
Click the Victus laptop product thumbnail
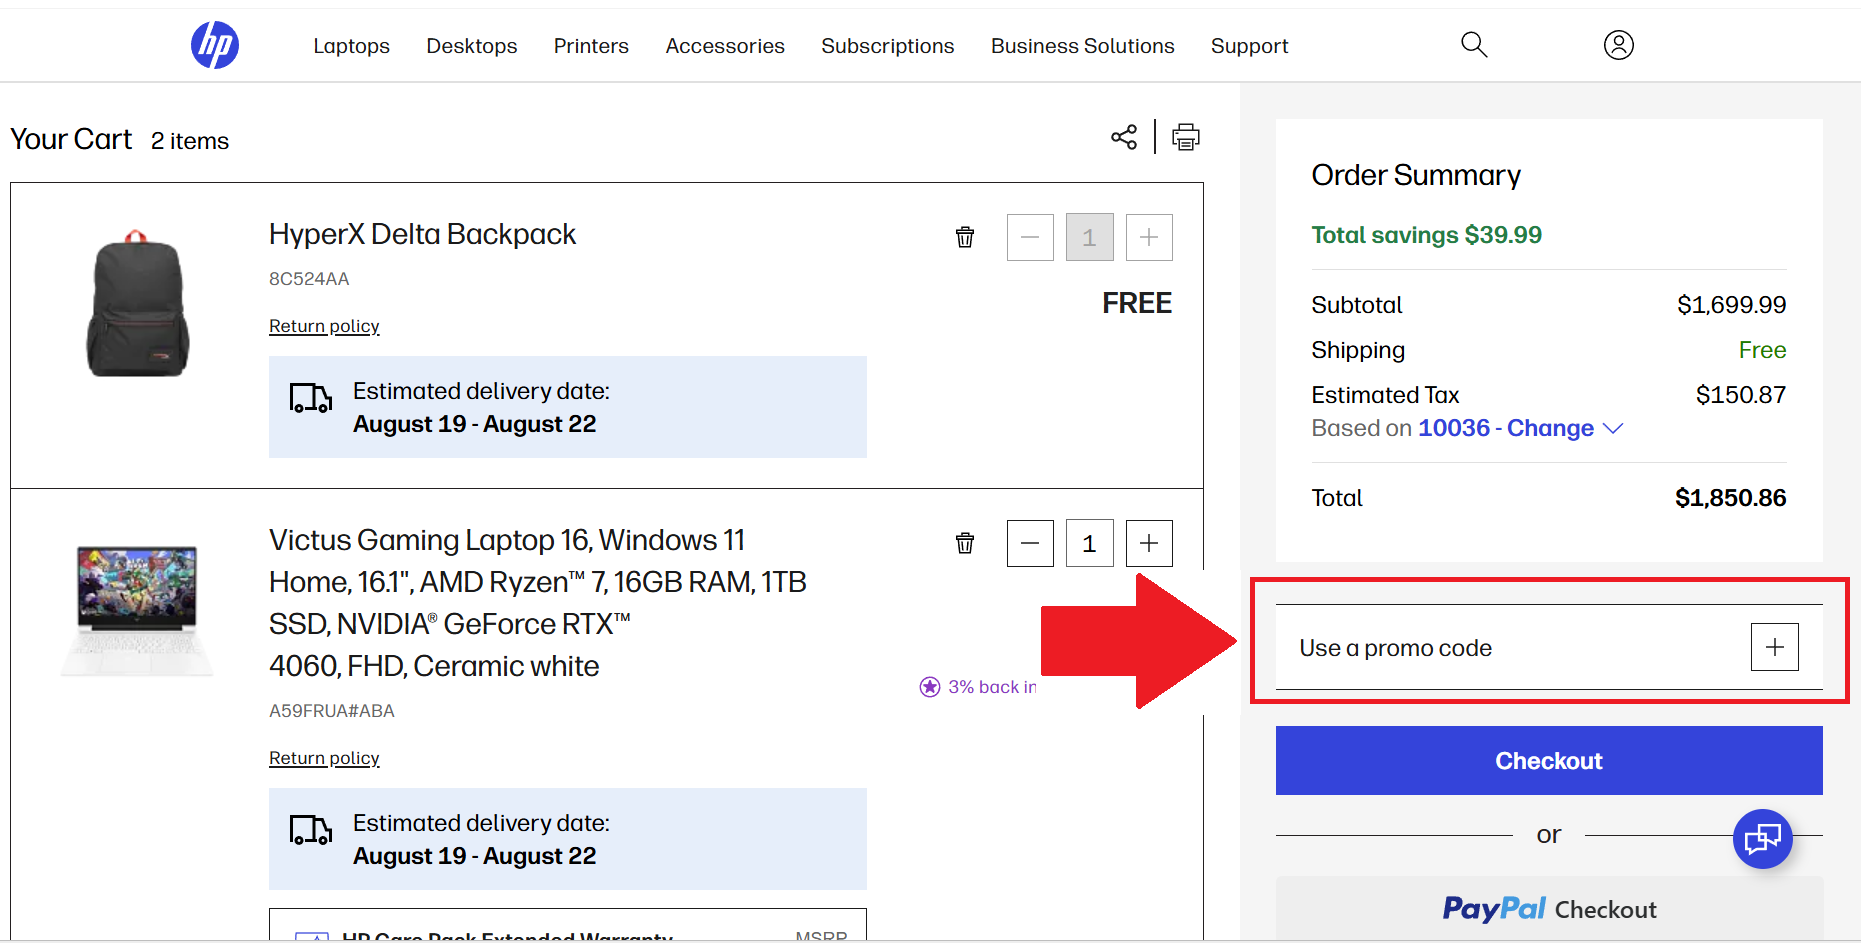(x=137, y=609)
